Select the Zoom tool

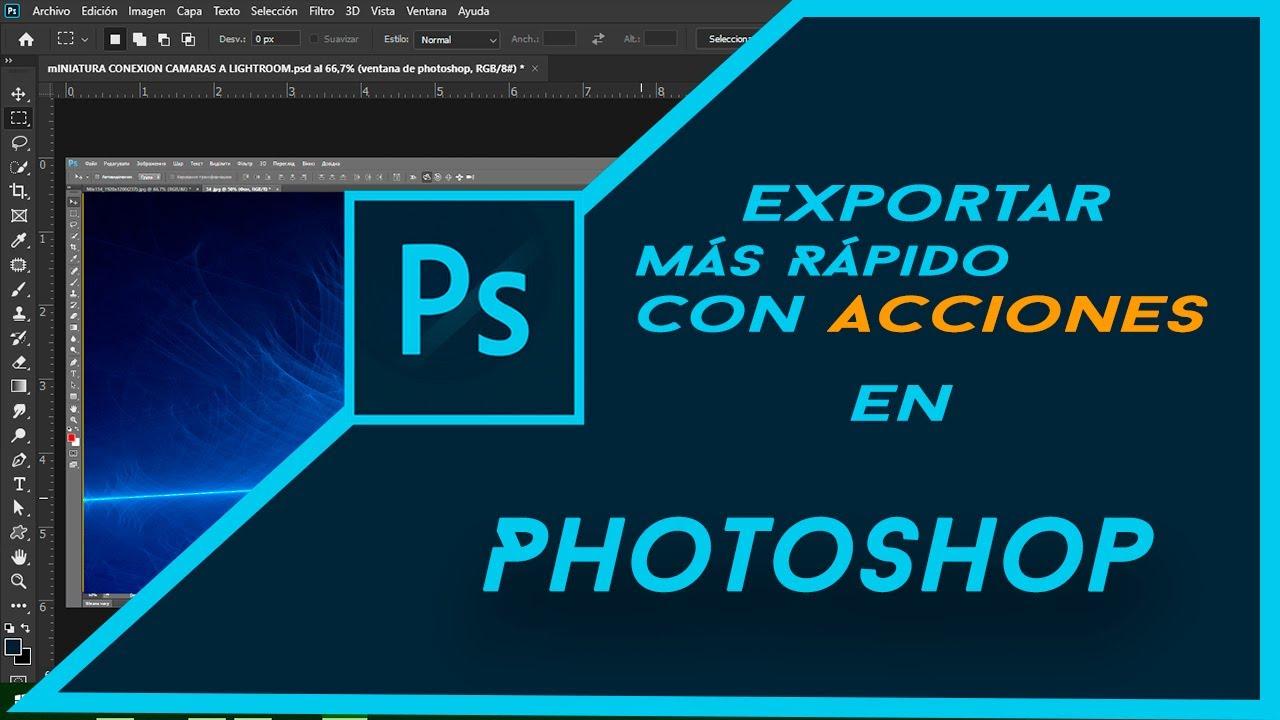(x=18, y=581)
